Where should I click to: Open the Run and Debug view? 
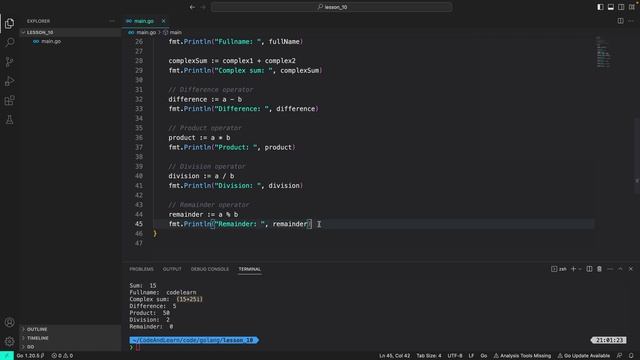[x=9, y=81]
